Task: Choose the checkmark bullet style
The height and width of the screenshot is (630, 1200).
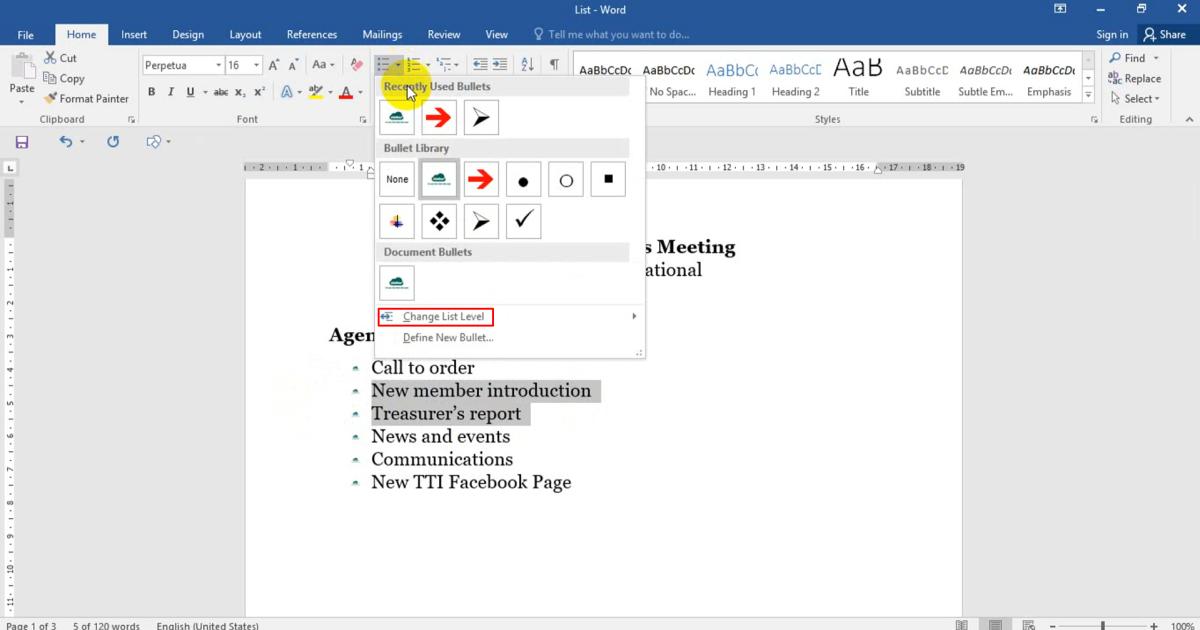Action: tap(523, 222)
